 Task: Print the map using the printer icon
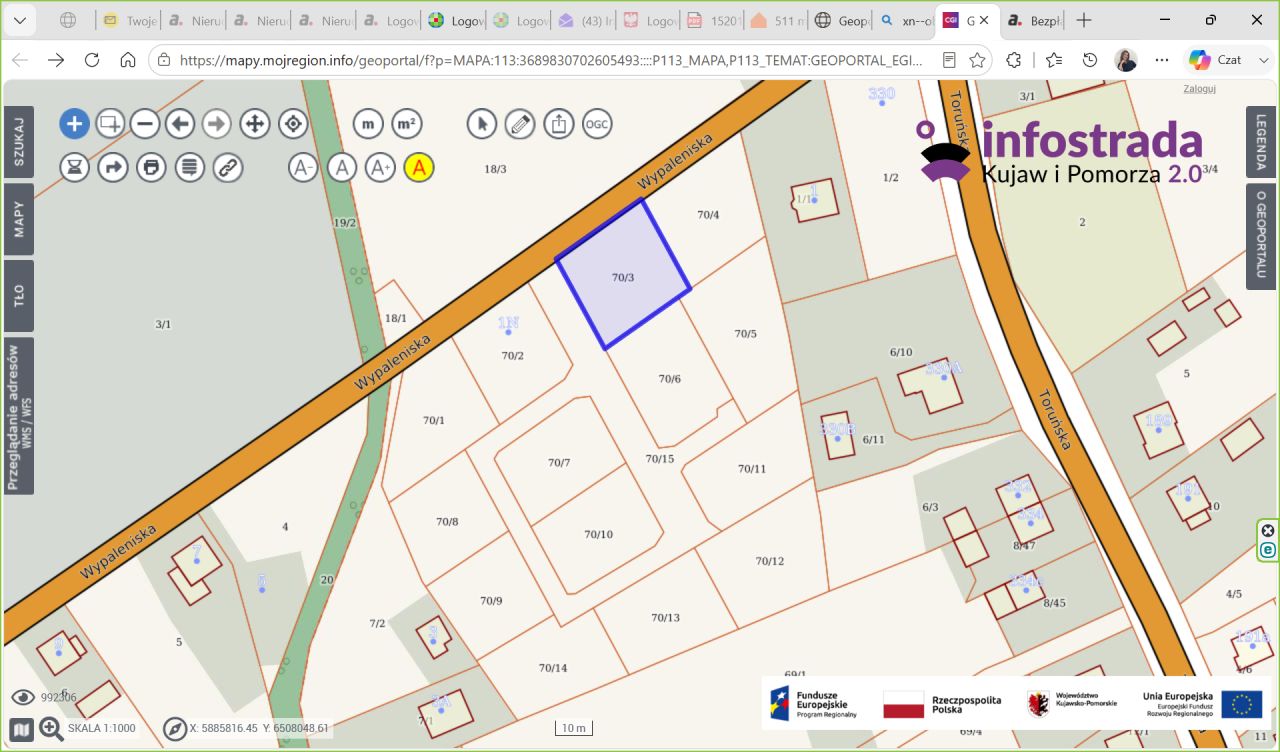pos(151,167)
